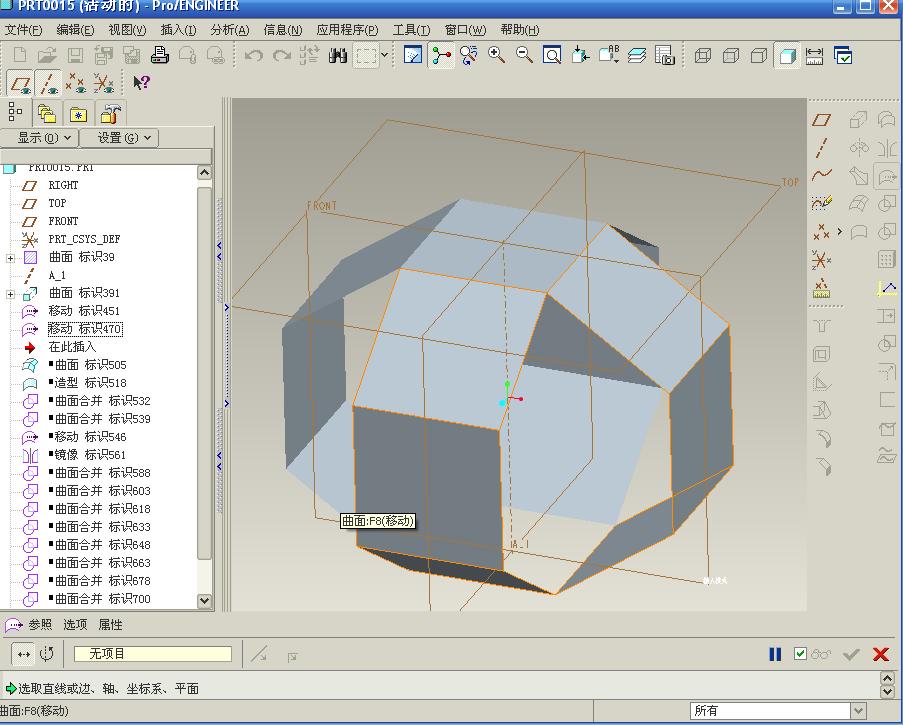Select the Datum Axis tool in right toolbar
Image resolution: width=903 pixels, height=725 pixels.
[822, 148]
